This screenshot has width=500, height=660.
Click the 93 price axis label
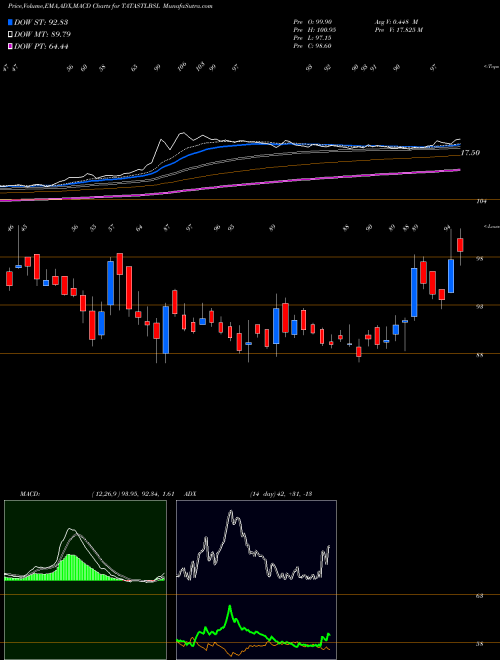tap(479, 307)
